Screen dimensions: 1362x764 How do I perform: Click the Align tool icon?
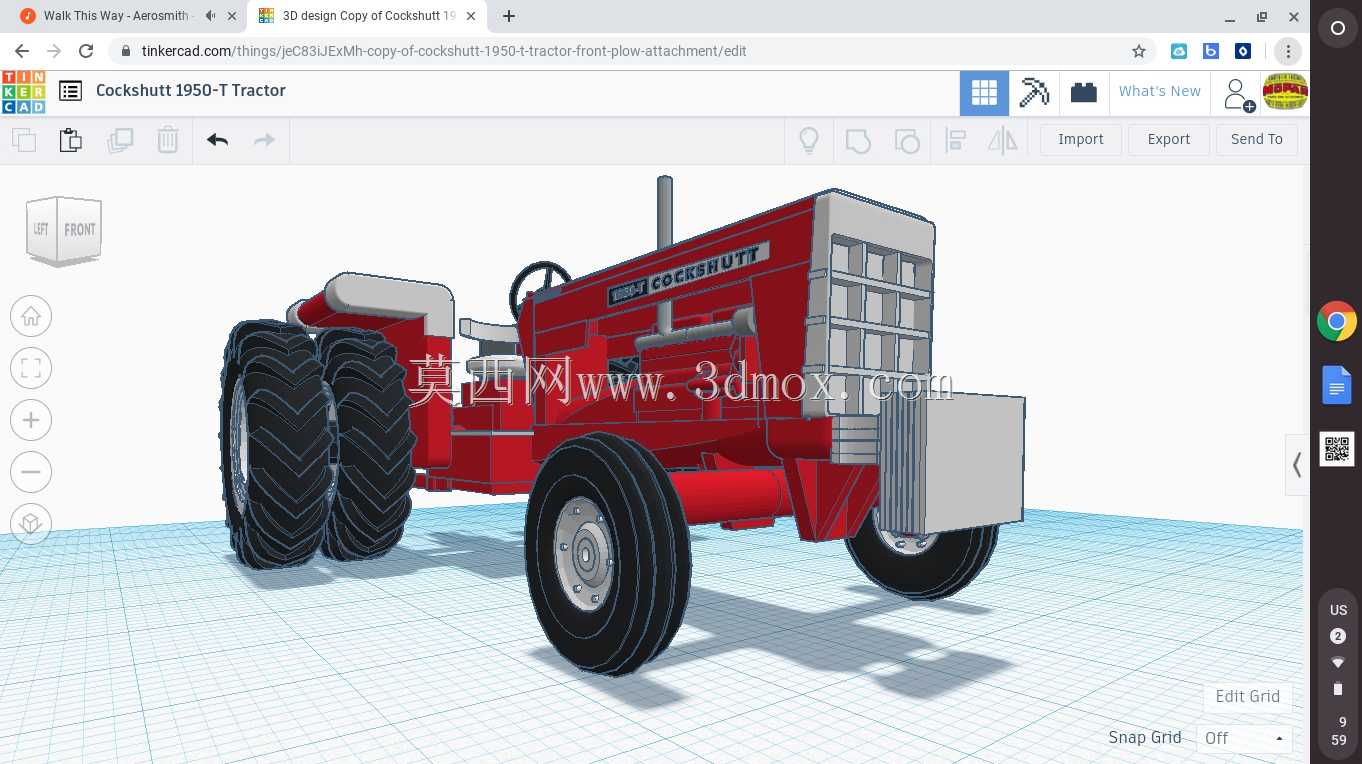point(955,140)
